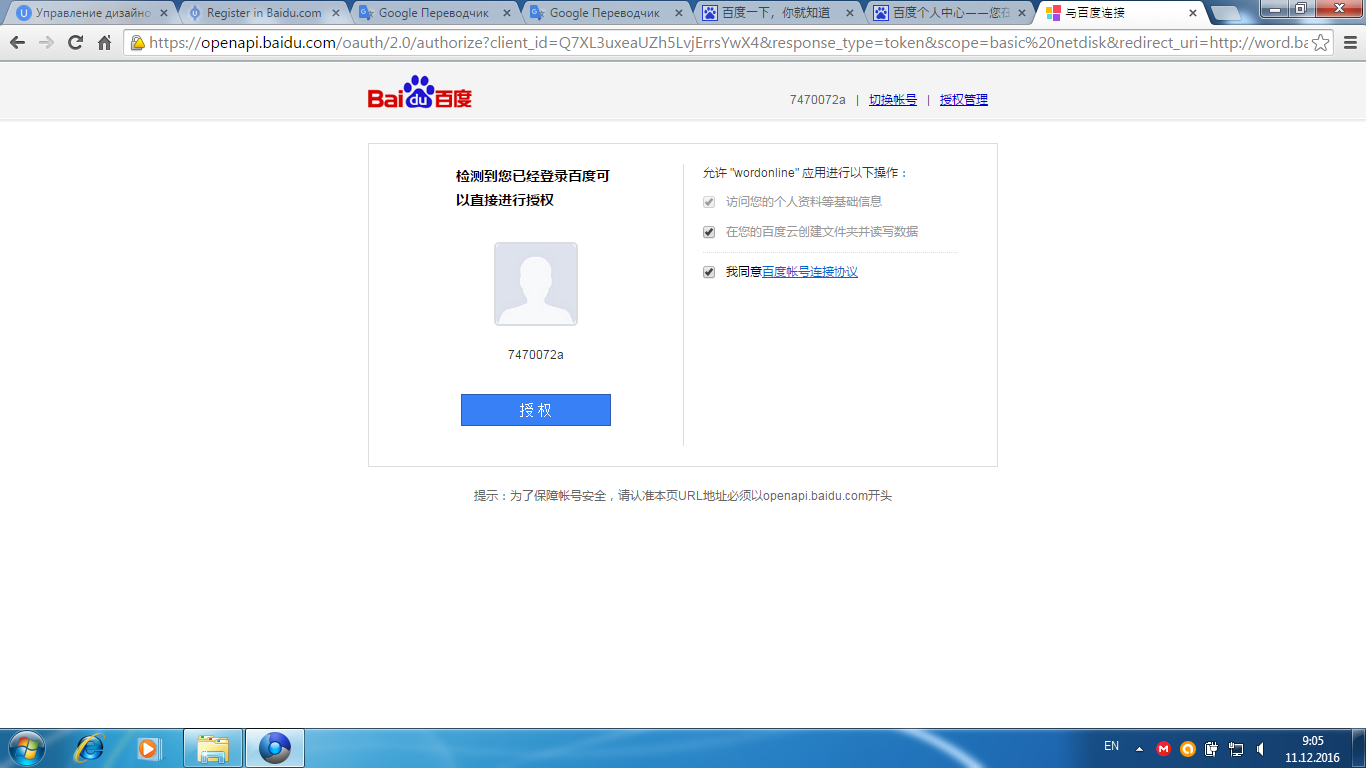
Task: Close the 与百度连接 tab
Action: [x=1192, y=13]
